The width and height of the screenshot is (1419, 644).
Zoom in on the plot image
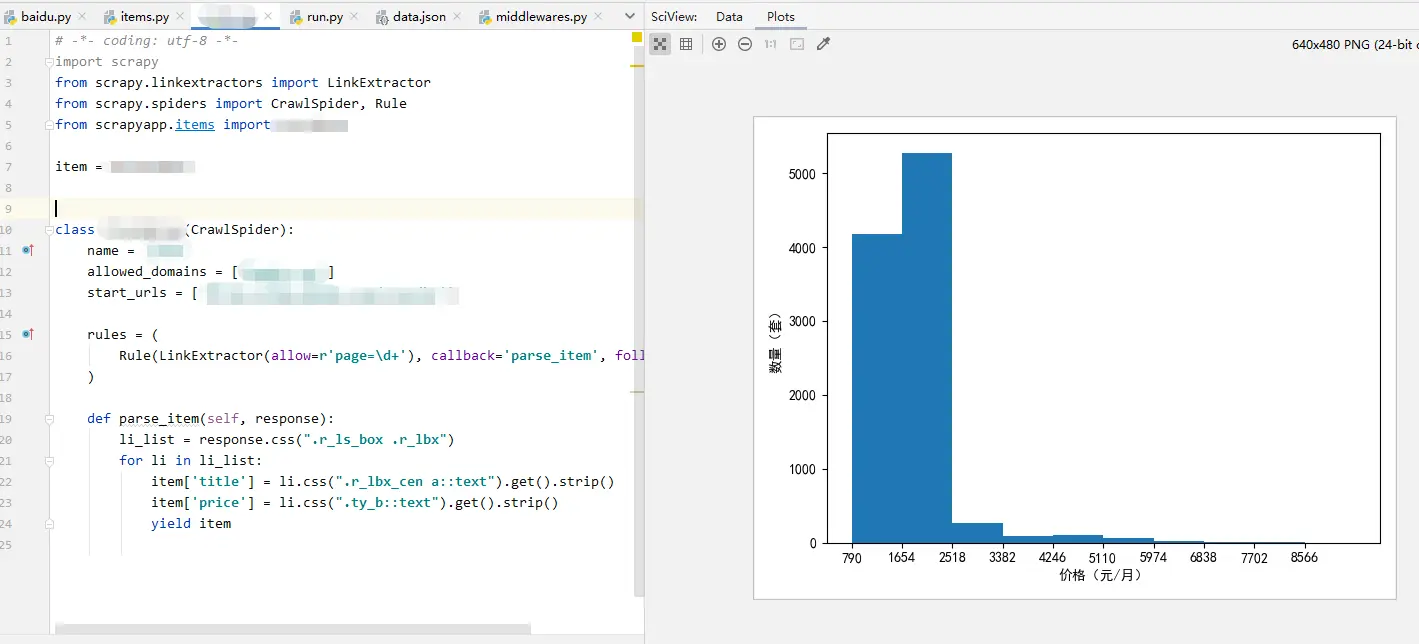pos(719,44)
